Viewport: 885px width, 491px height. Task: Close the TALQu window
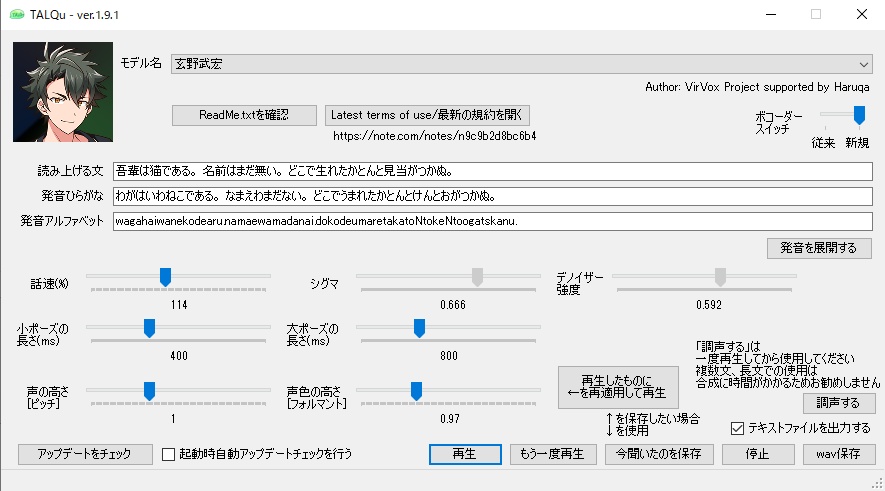(862, 15)
